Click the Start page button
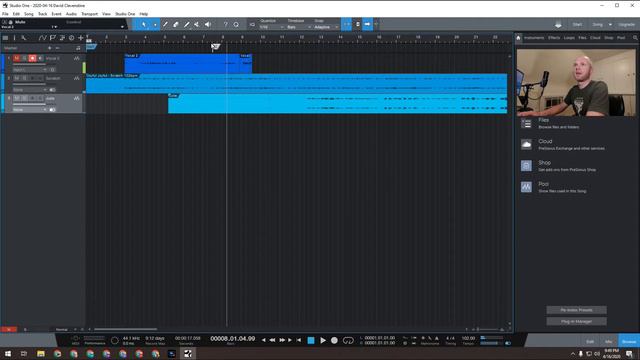640x360 pixels. [577, 24]
